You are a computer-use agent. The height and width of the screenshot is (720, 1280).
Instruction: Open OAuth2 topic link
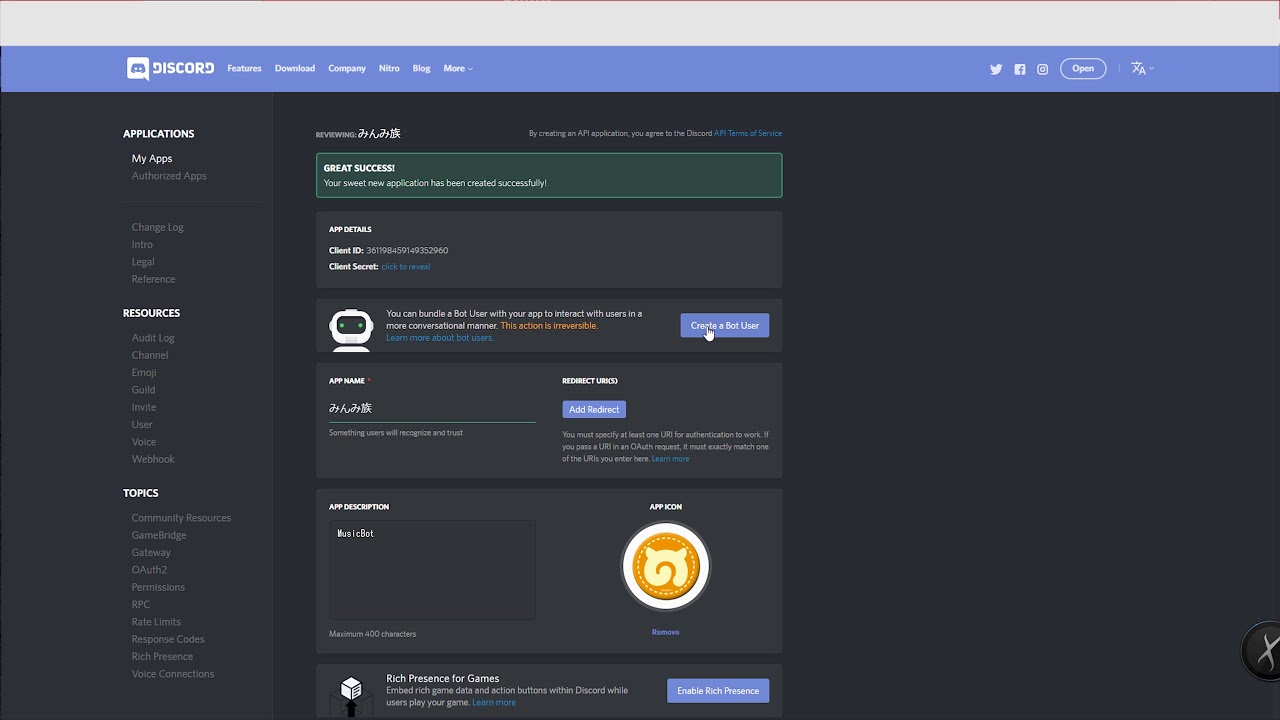click(148, 570)
